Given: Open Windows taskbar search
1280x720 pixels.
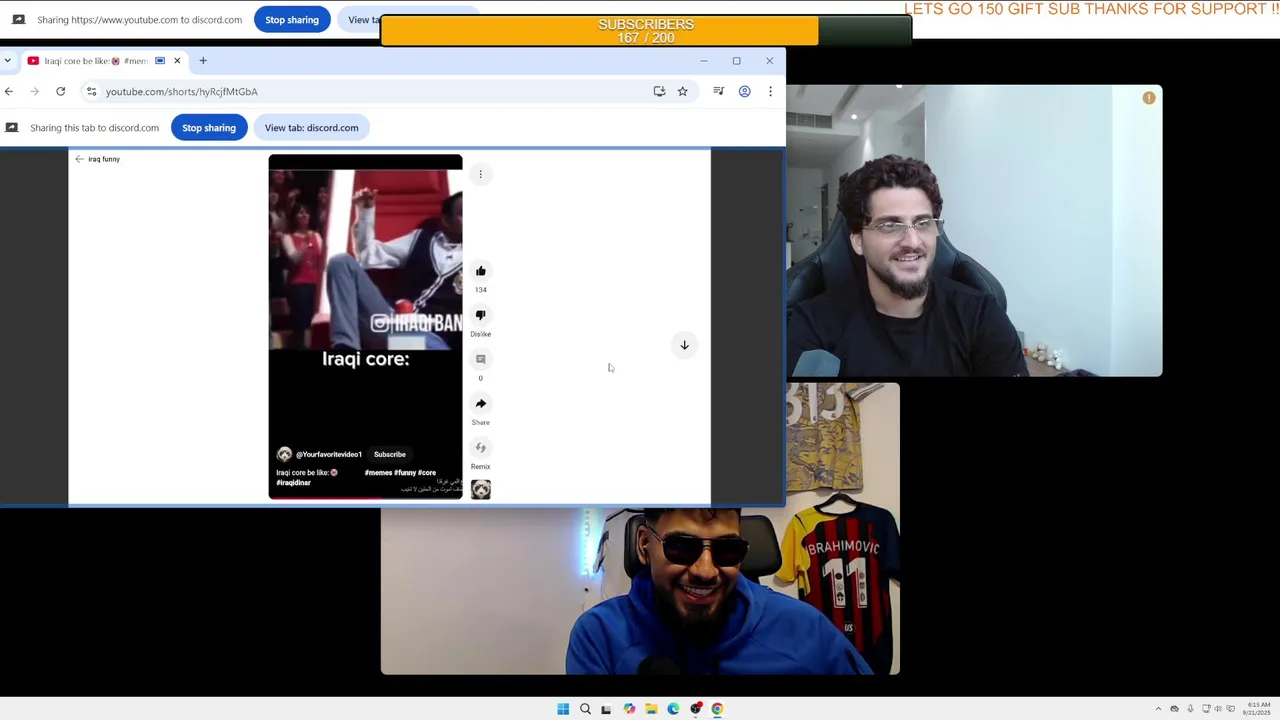Looking at the screenshot, I should [585, 709].
